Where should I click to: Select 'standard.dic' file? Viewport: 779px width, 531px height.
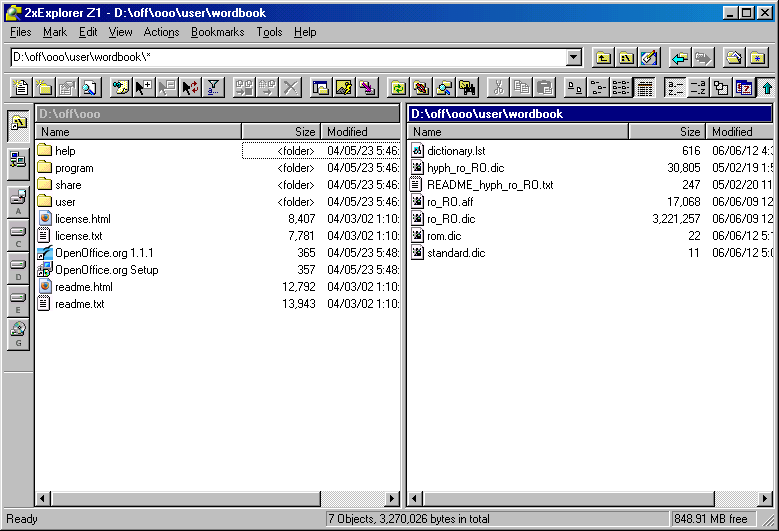pos(456,253)
